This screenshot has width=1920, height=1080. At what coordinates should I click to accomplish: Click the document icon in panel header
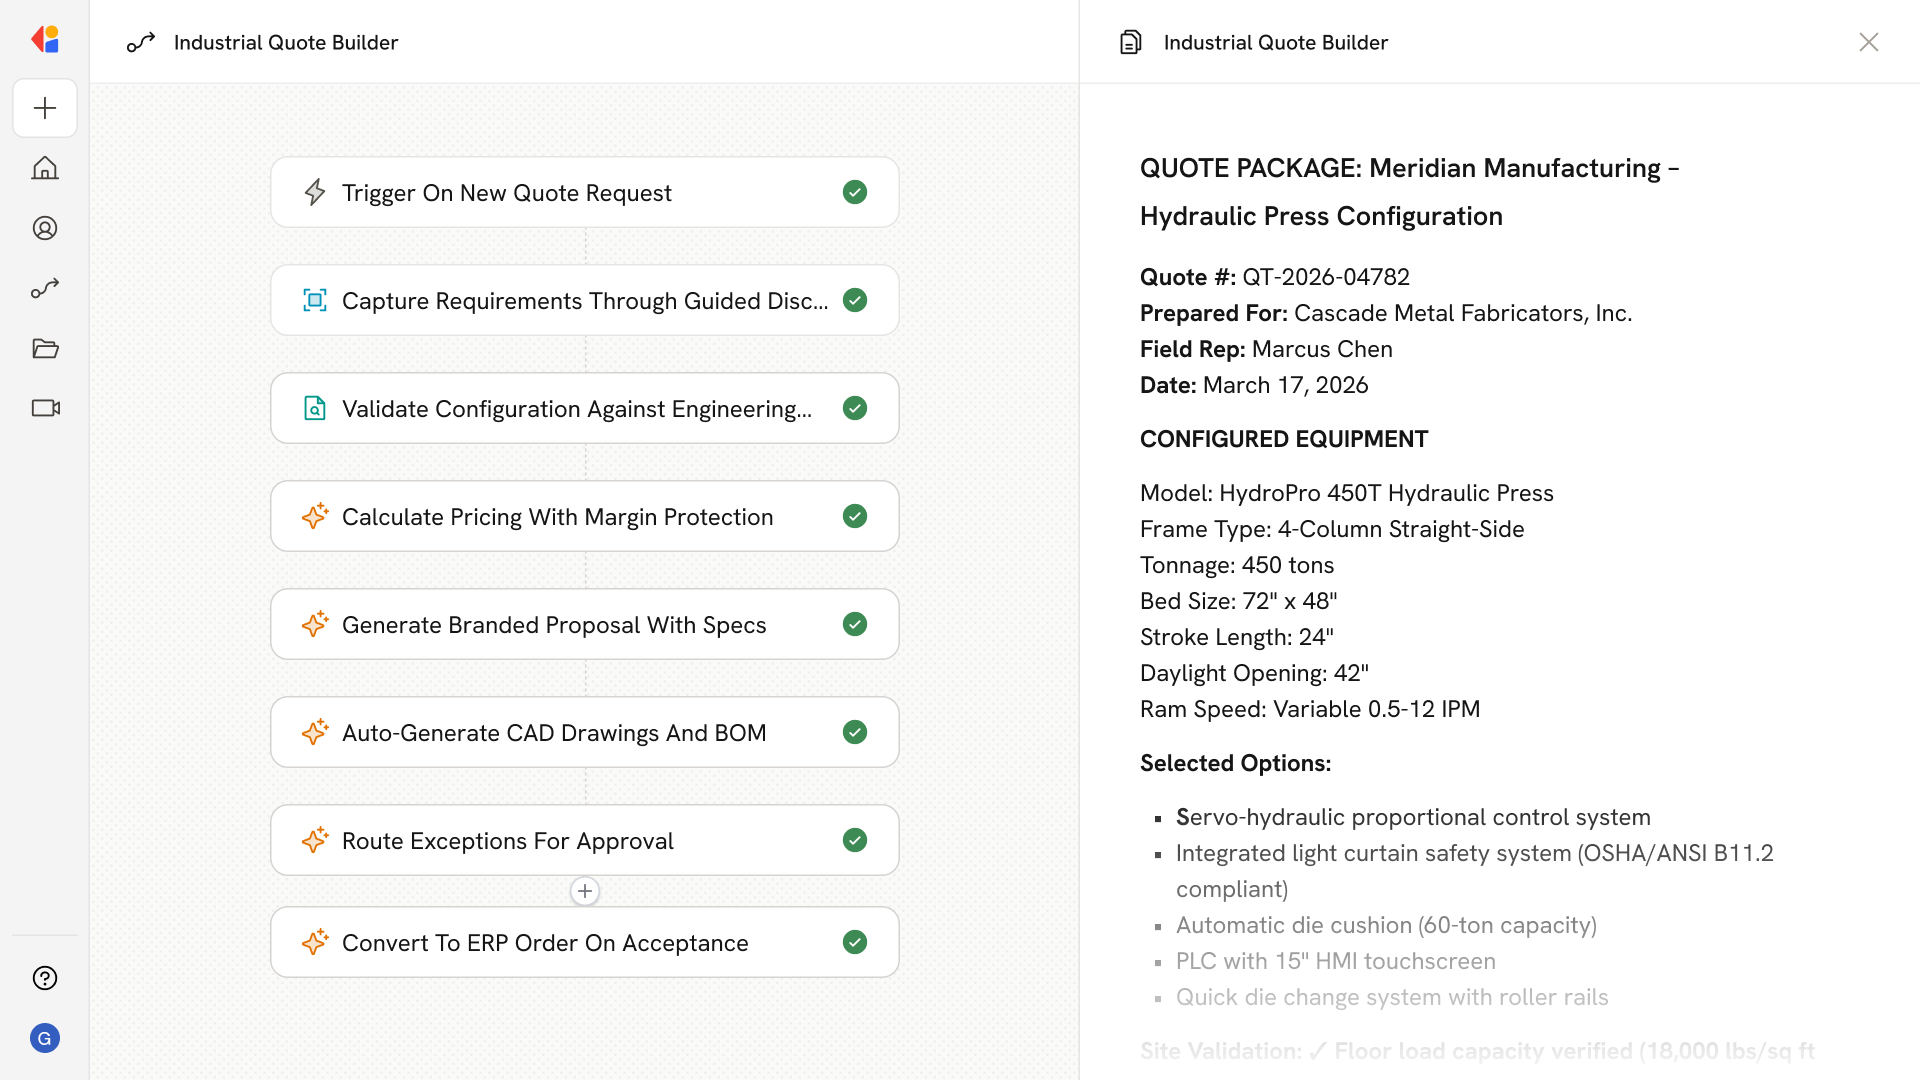[x=1130, y=42]
